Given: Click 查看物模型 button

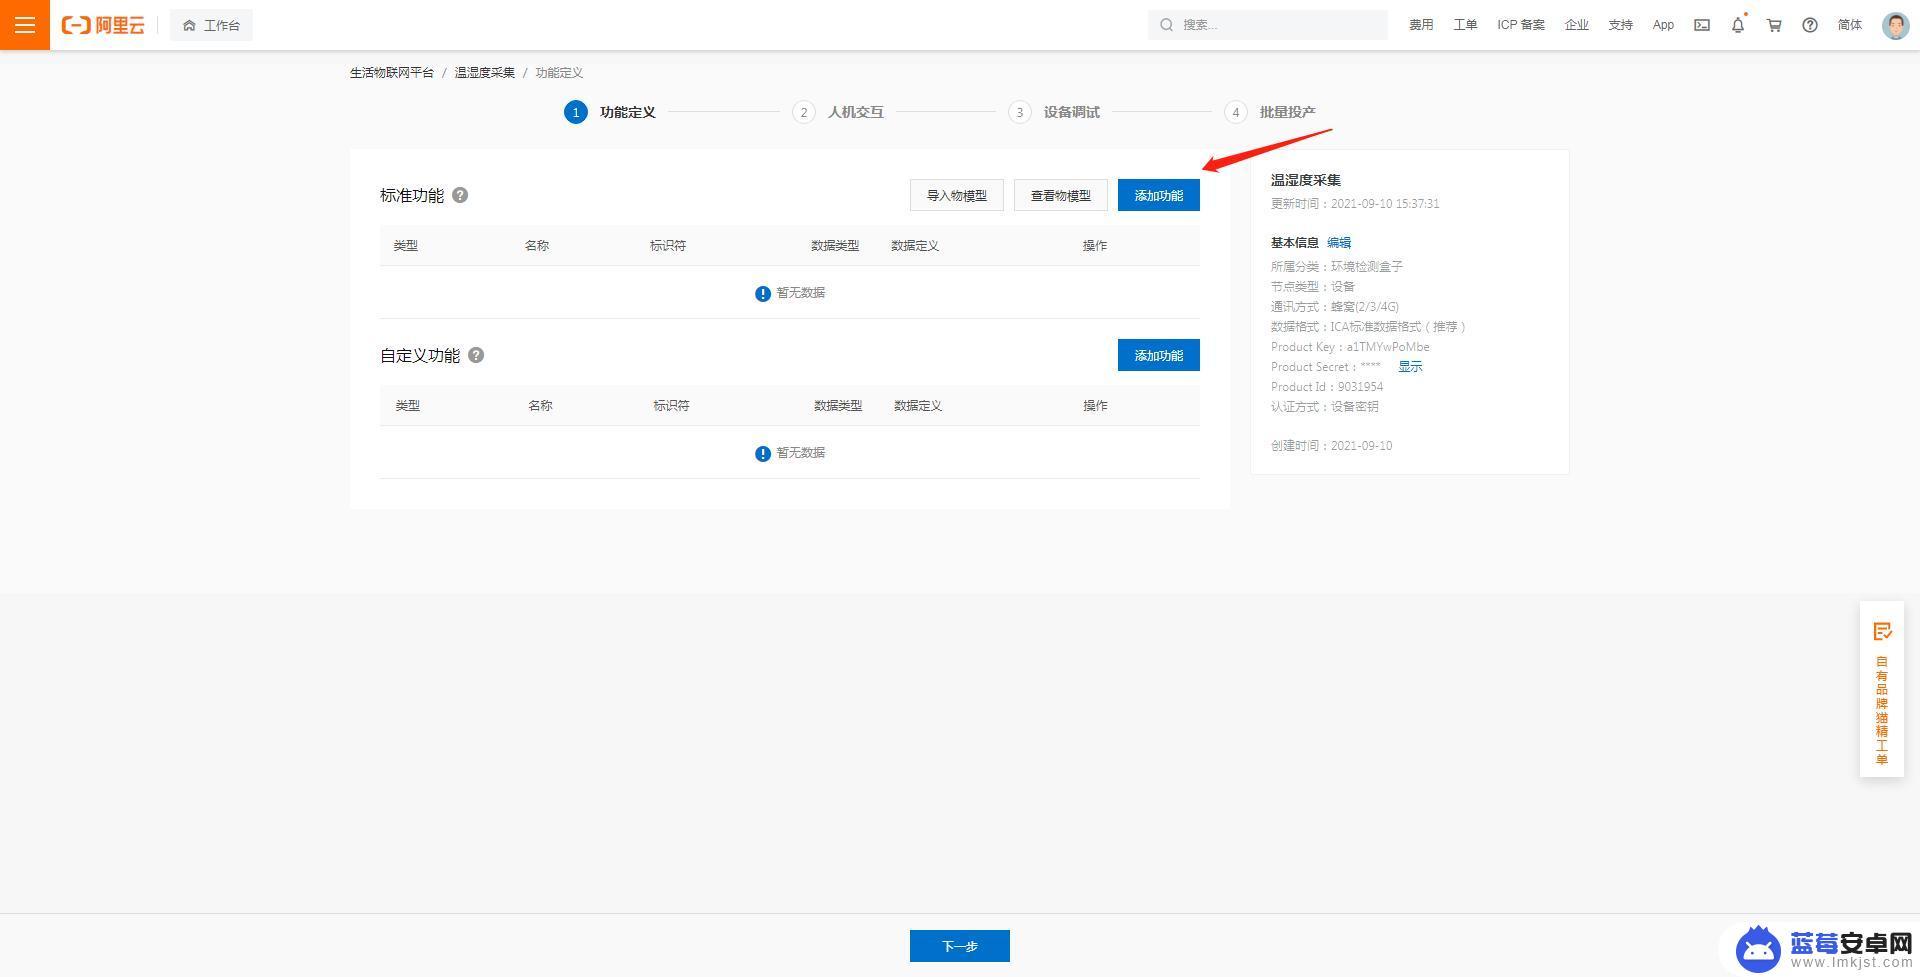Looking at the screenshot, I should [1061, 195].
